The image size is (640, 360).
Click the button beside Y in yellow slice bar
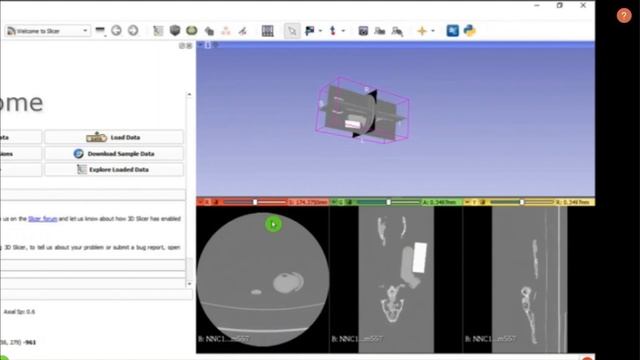(482, 202)
